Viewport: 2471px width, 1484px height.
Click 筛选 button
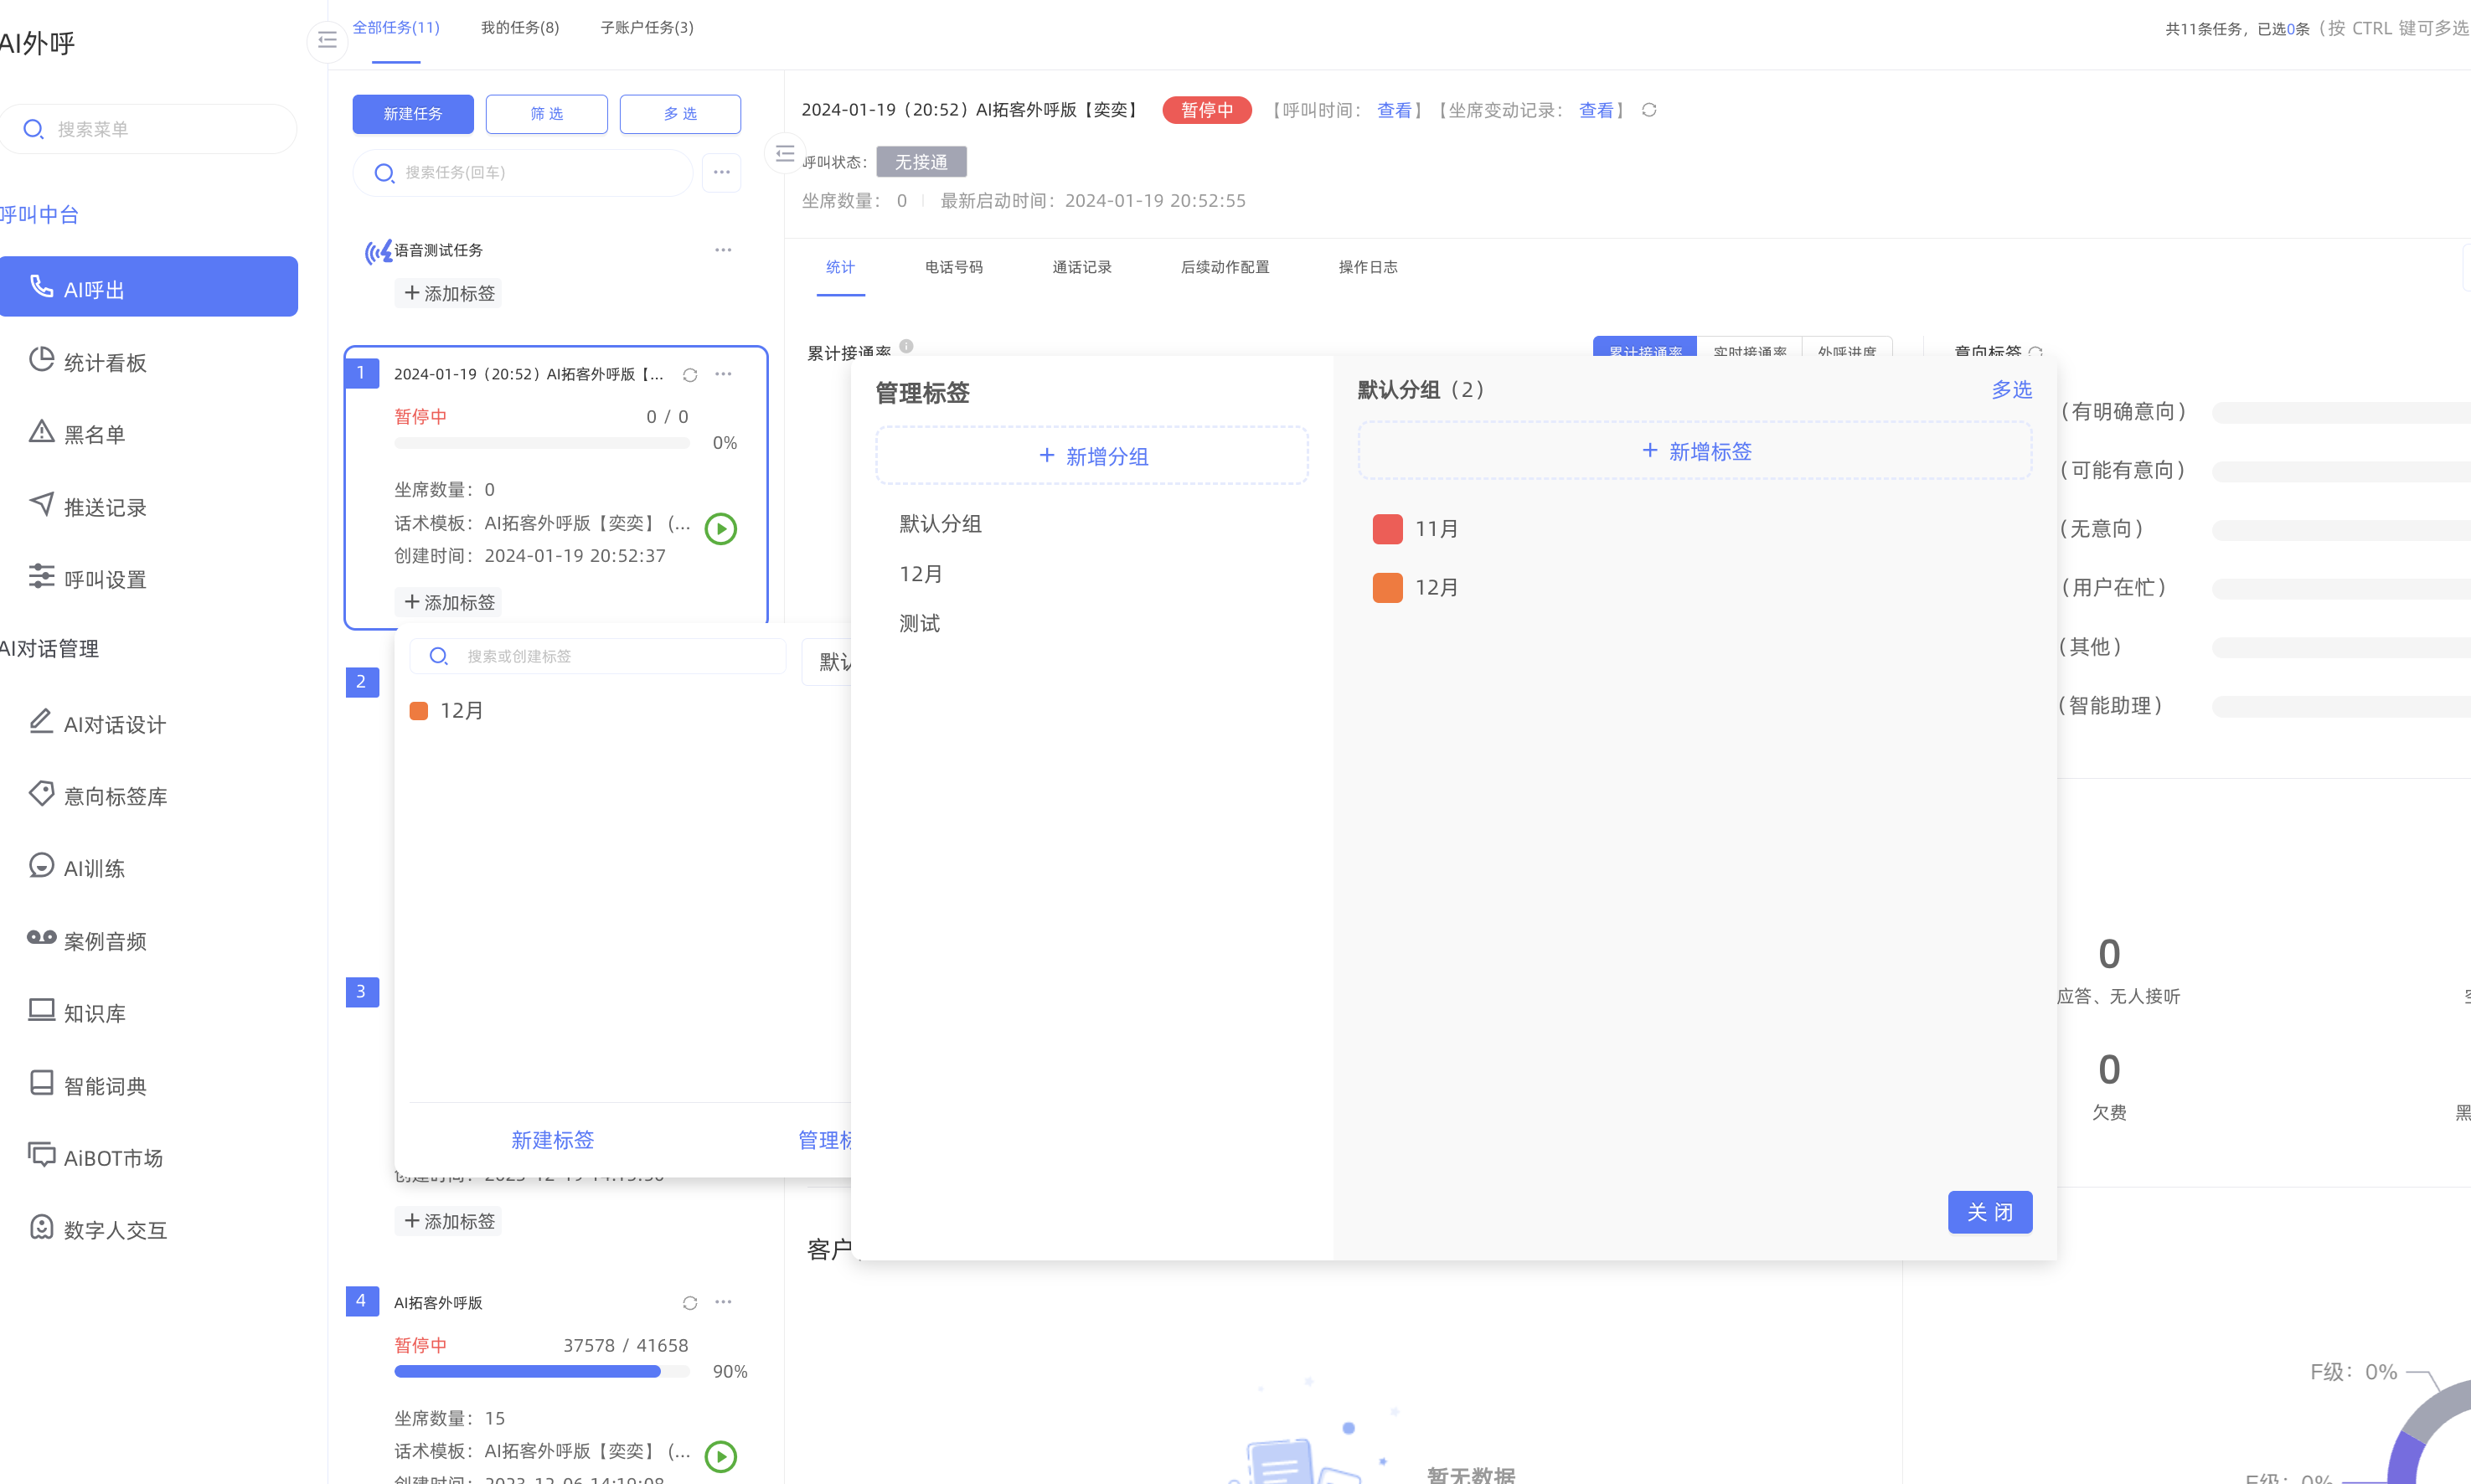click(547, 114)
